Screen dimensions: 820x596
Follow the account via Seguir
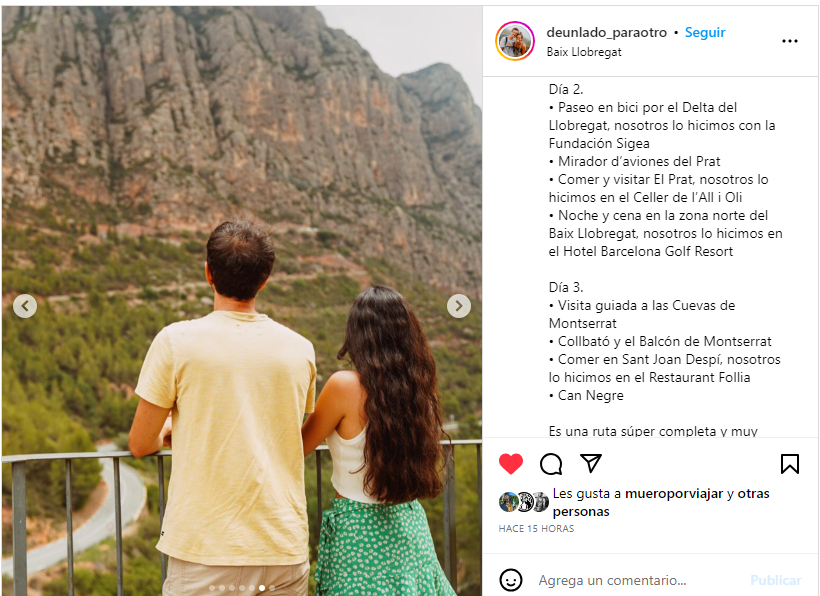pos(705,32)
